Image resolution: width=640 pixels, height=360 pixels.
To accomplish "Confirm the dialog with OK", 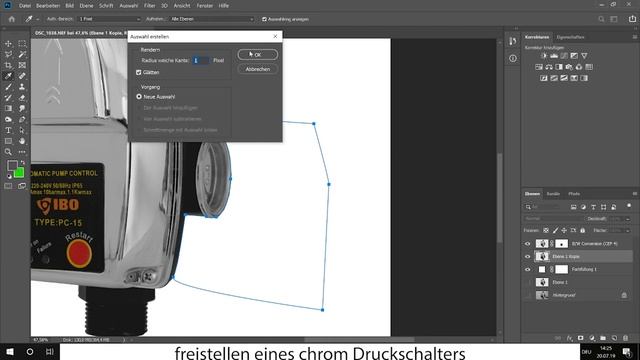I will click(x=258, y=55).
